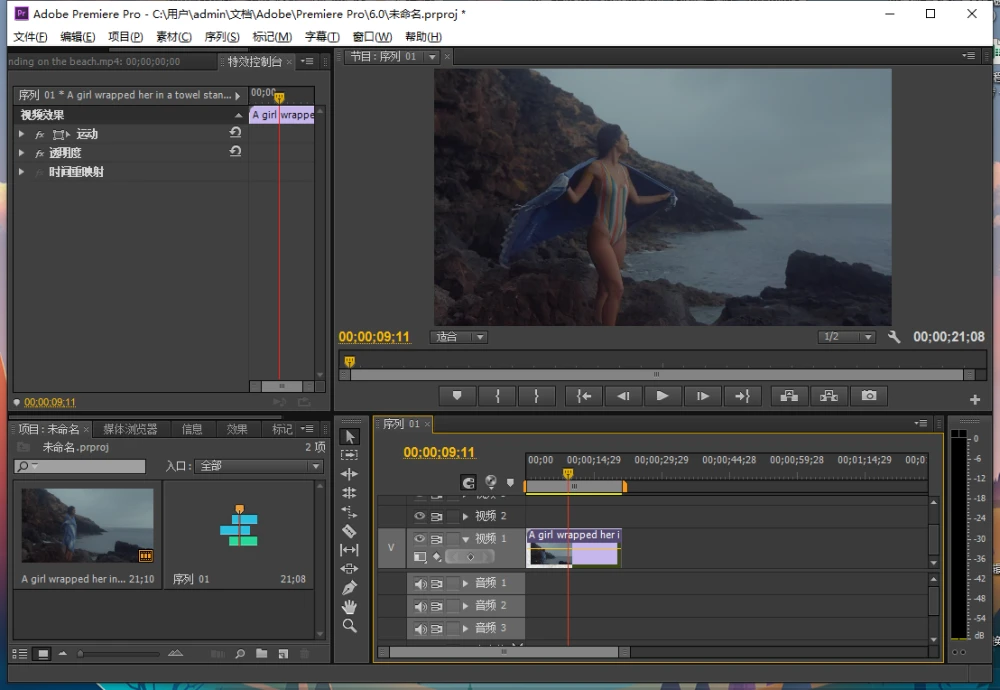Select the Pen tool
The height and width of the screenshot is (690, 1000).
[349, 588]
